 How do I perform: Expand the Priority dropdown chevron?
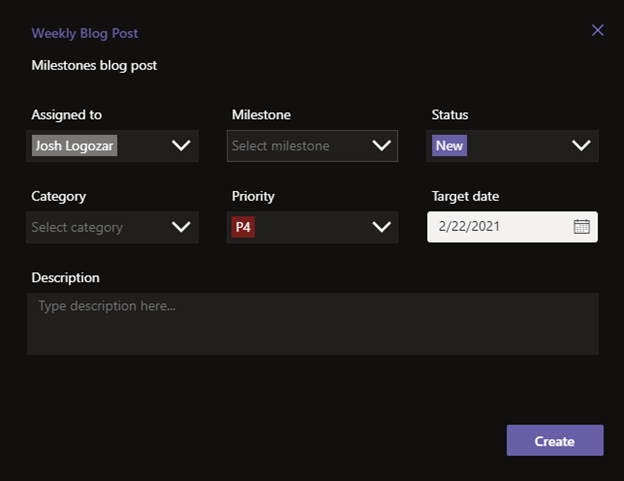coord(382,227)
